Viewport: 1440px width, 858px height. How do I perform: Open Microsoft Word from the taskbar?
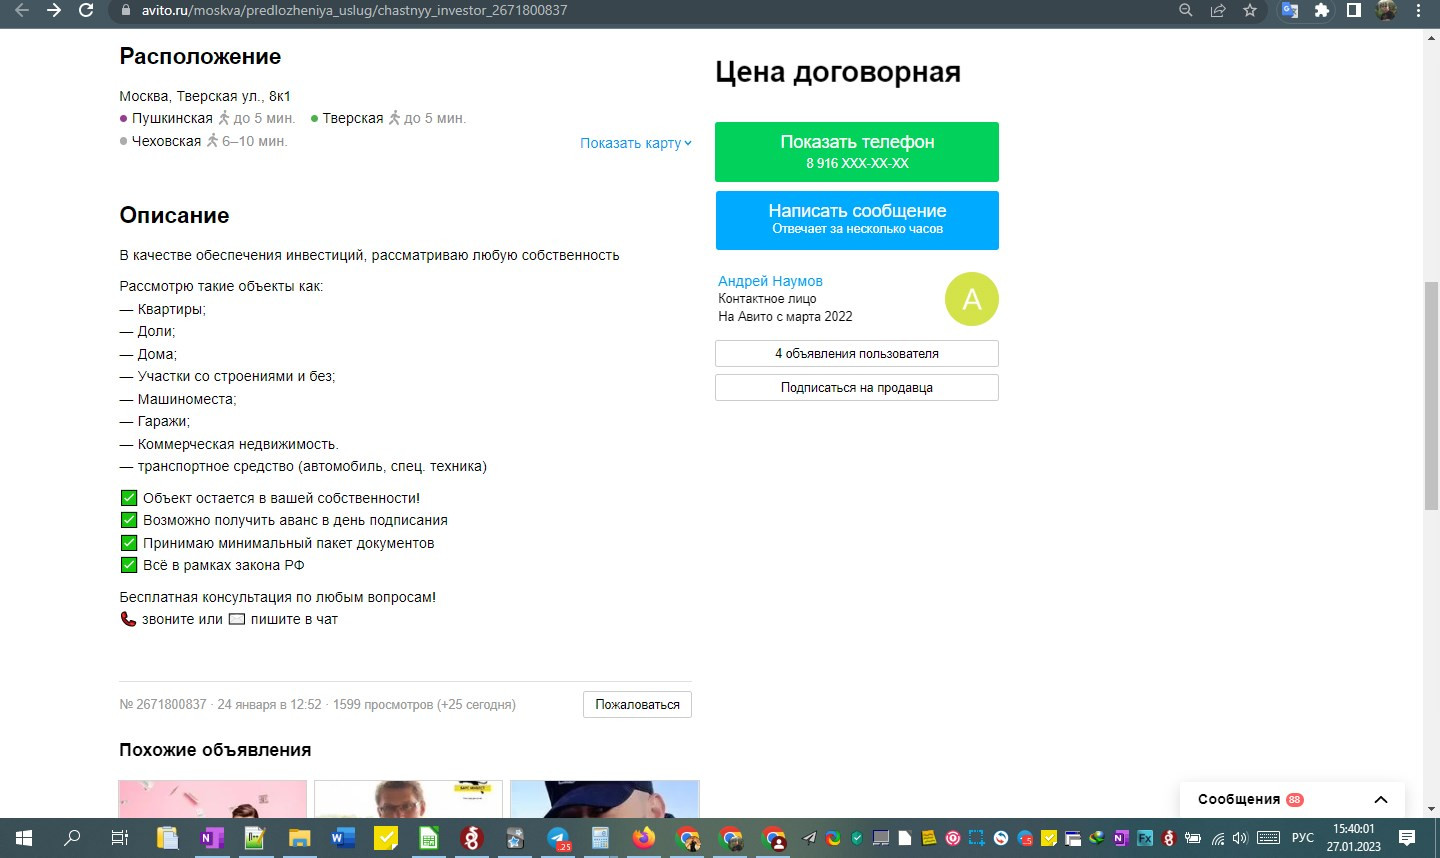[x=343, y=838]
